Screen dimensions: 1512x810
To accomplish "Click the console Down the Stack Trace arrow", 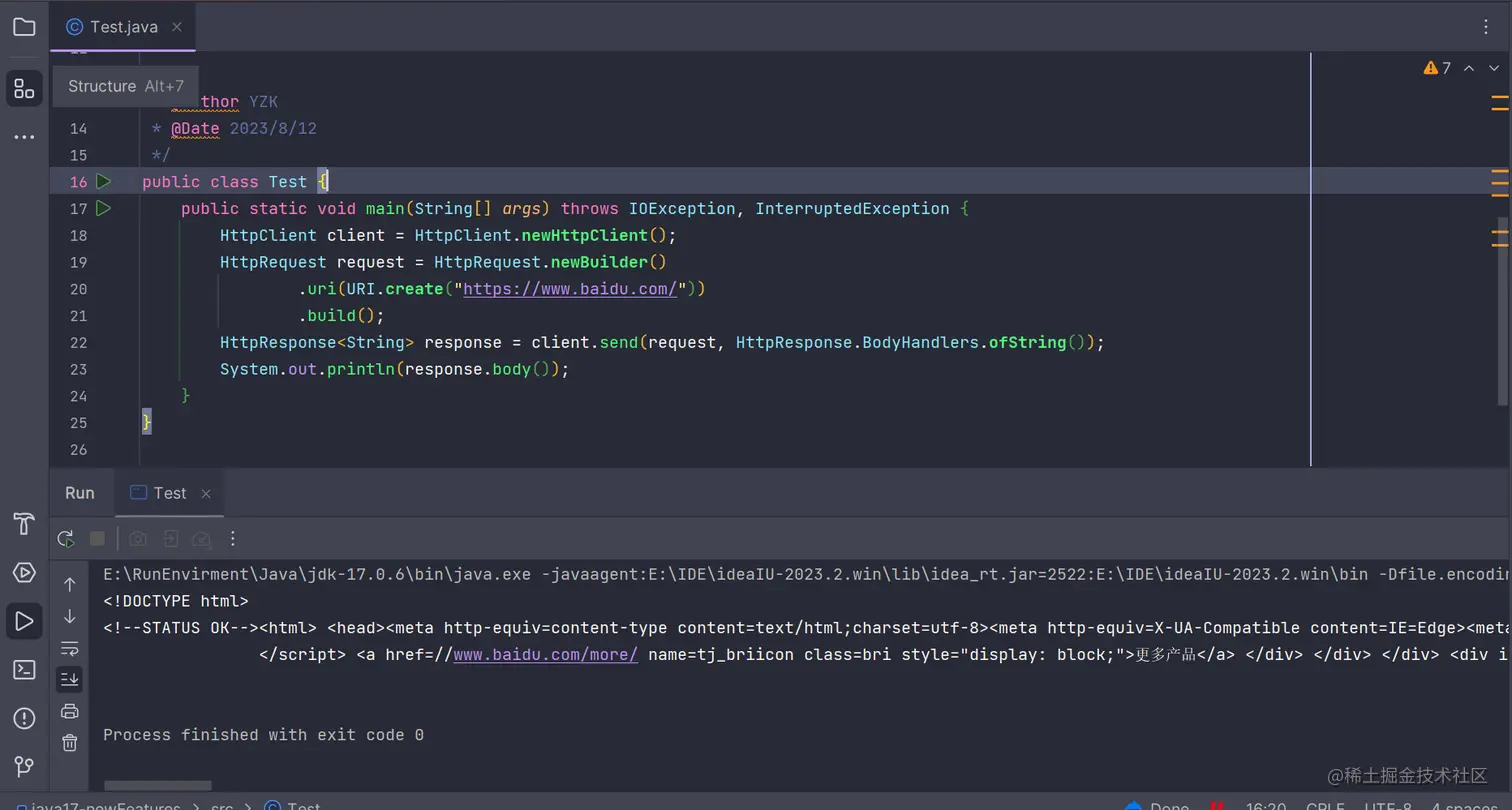I will point(69,616).
